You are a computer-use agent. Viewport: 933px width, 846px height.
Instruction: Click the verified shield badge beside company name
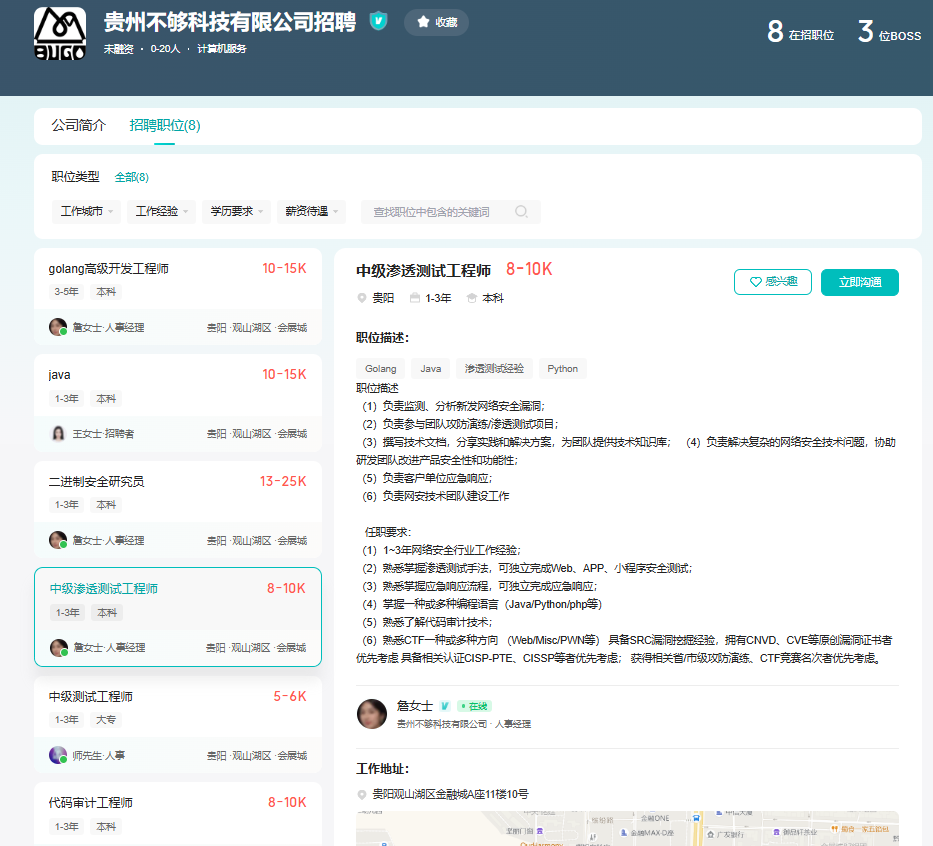click(378, 21)
